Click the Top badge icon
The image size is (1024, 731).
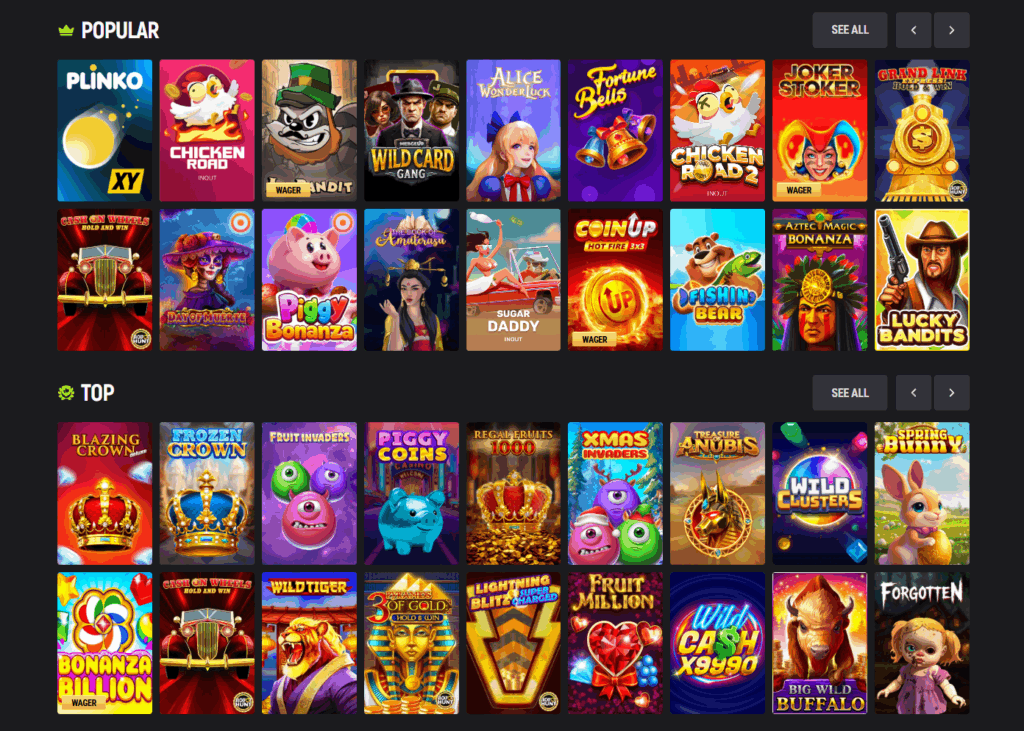(66, 393)
